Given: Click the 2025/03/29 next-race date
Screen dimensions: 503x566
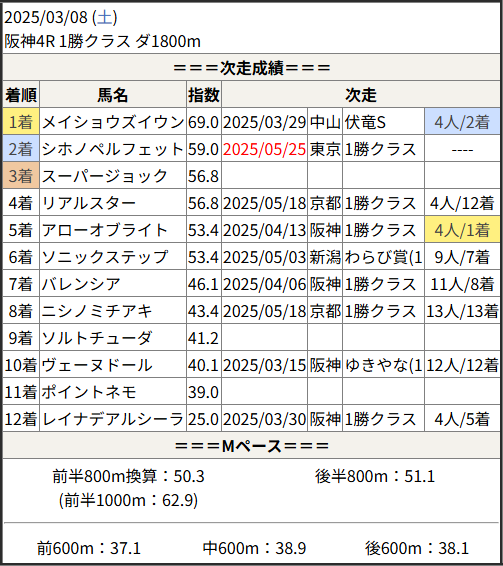Looking at the screenshot, I should tap(264, 122).
